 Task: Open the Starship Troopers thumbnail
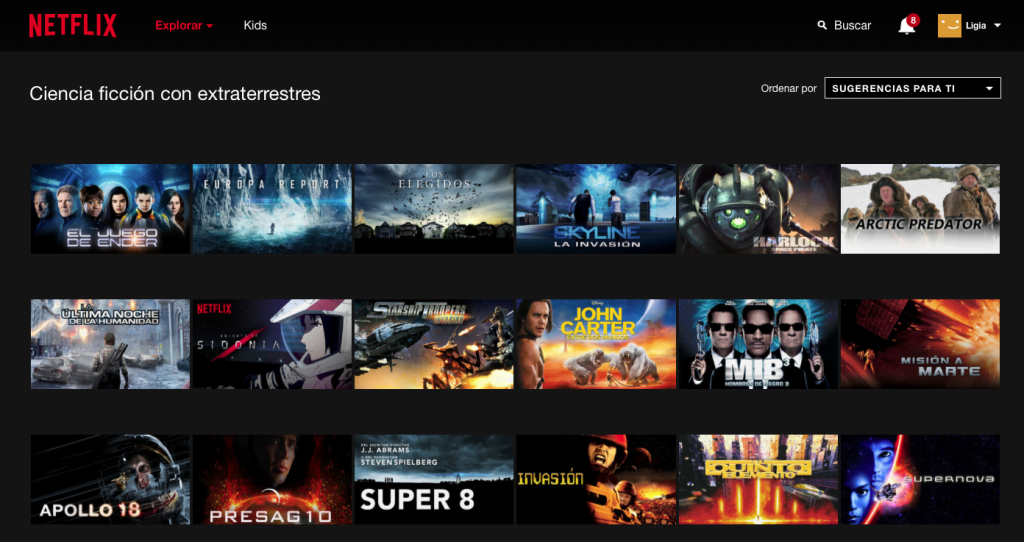coord(434,344)
